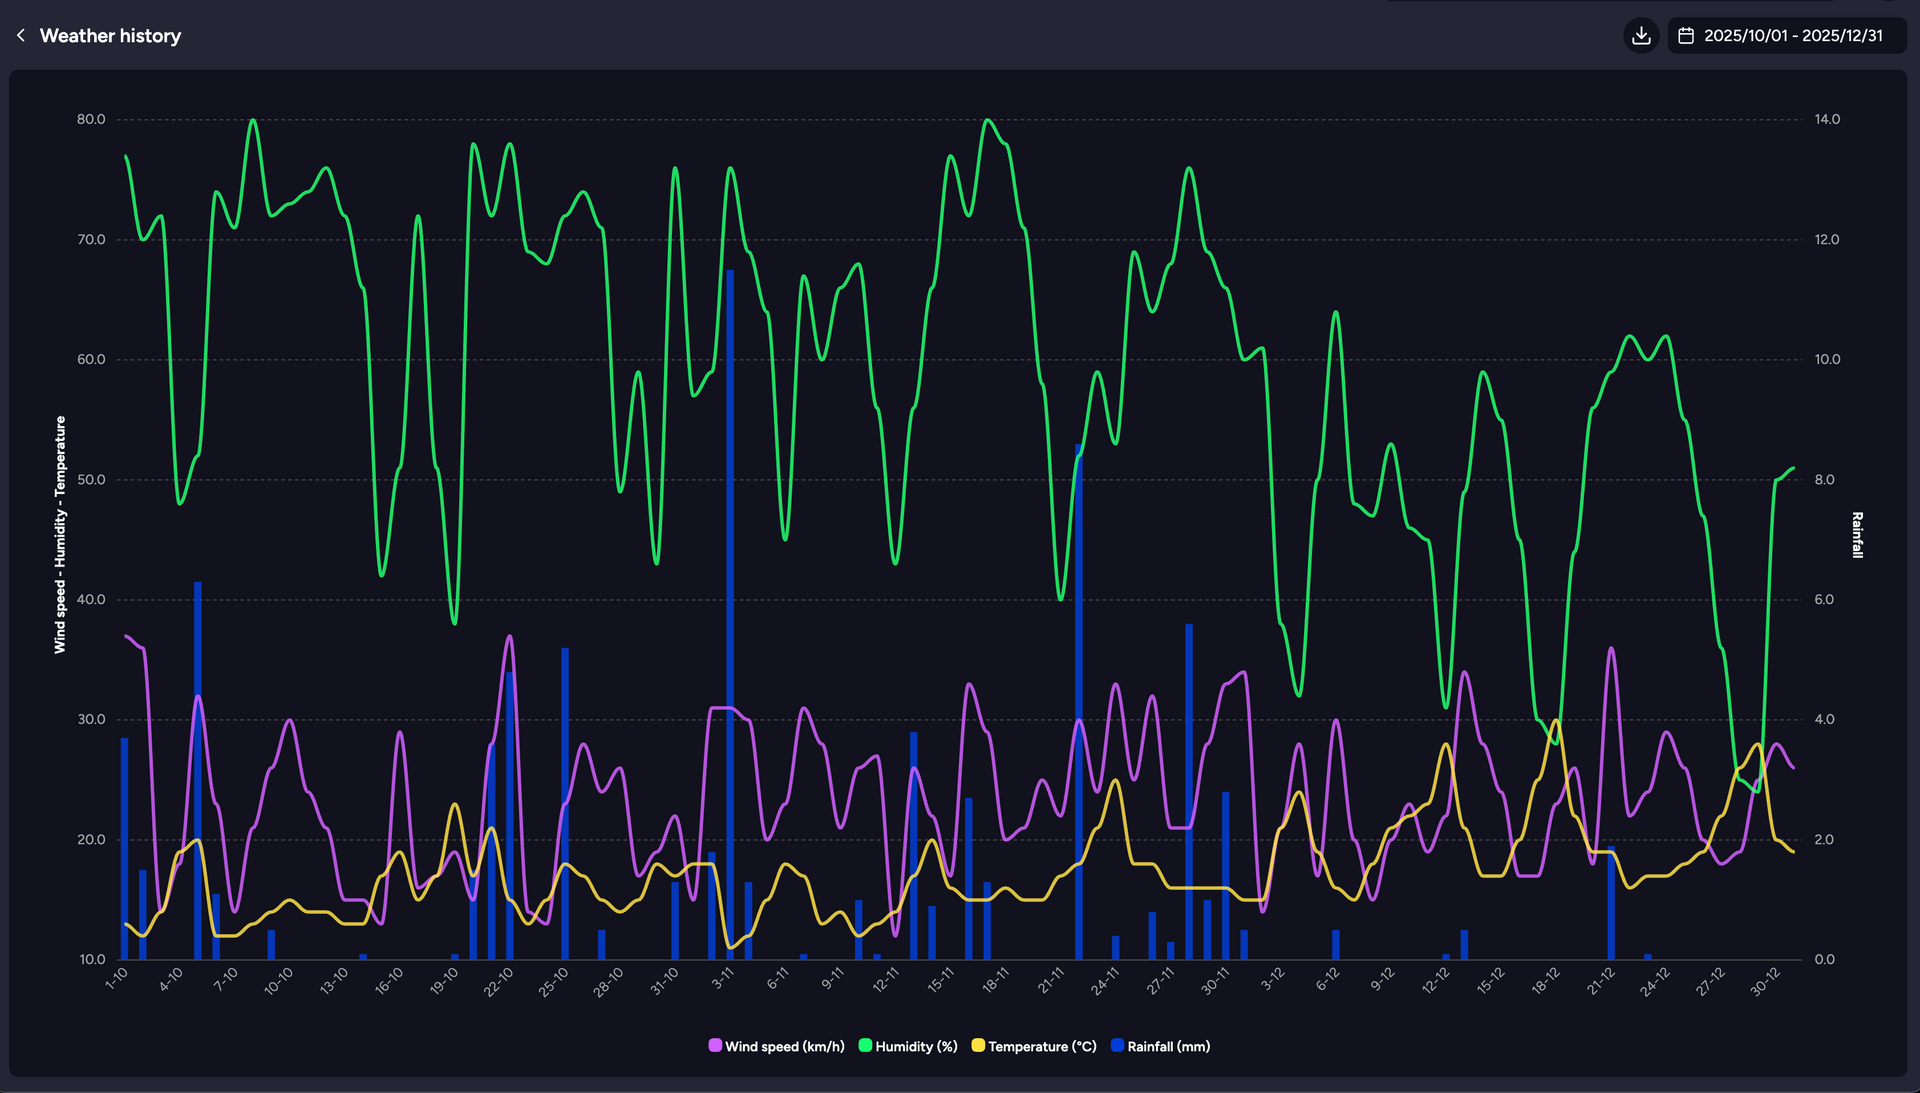The image size is (1920, 1093).
Task: Click the right-side Rainfall axis title
Action: (1857, 535)
